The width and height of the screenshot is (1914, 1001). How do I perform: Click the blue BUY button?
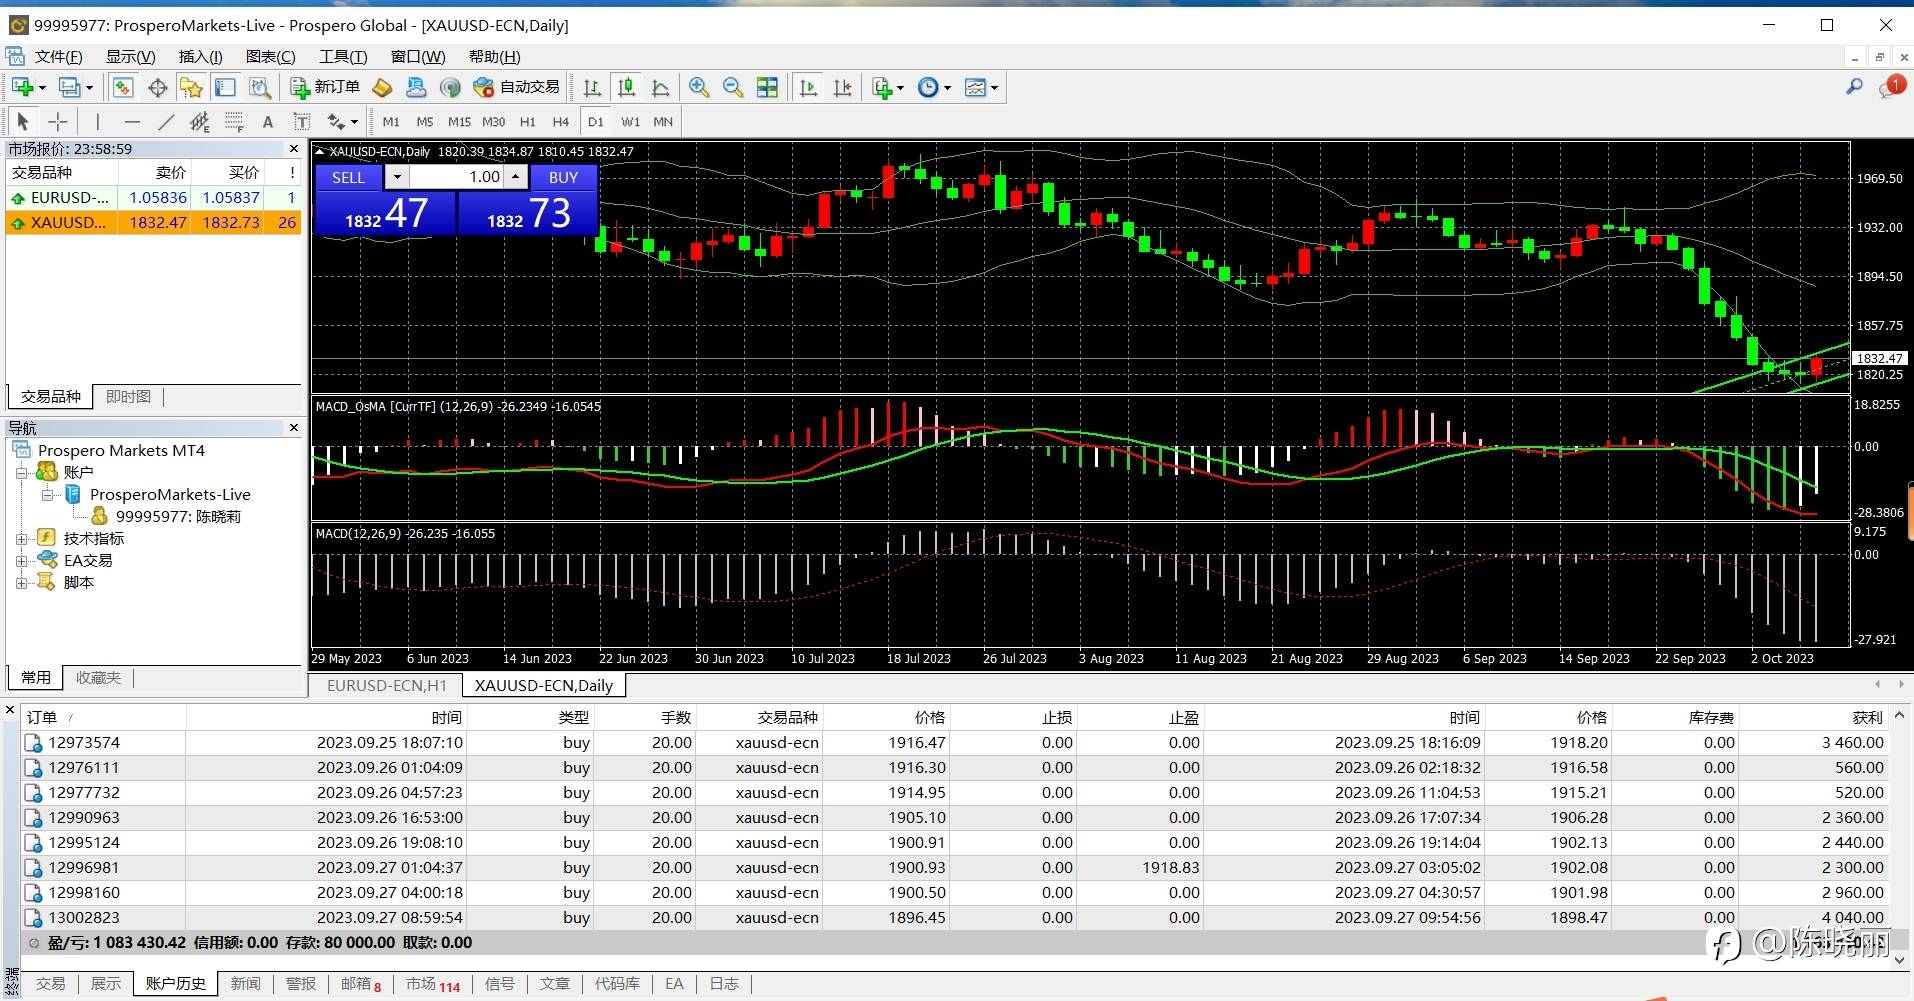(x=563, y=177)
